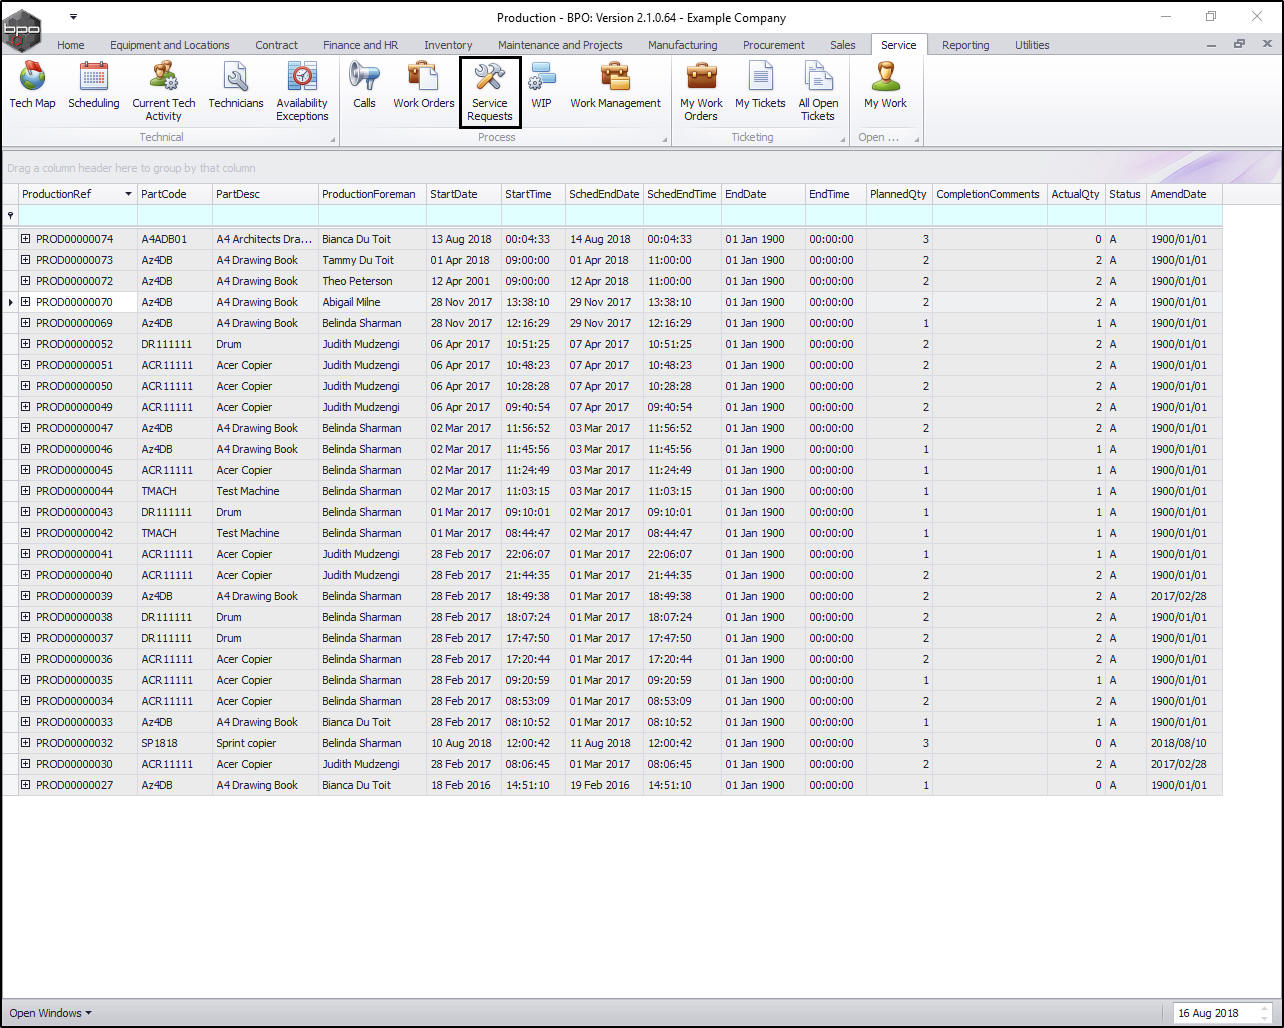Click the Status column header
The image size is (1284, 1028).
click(1126, 194)
